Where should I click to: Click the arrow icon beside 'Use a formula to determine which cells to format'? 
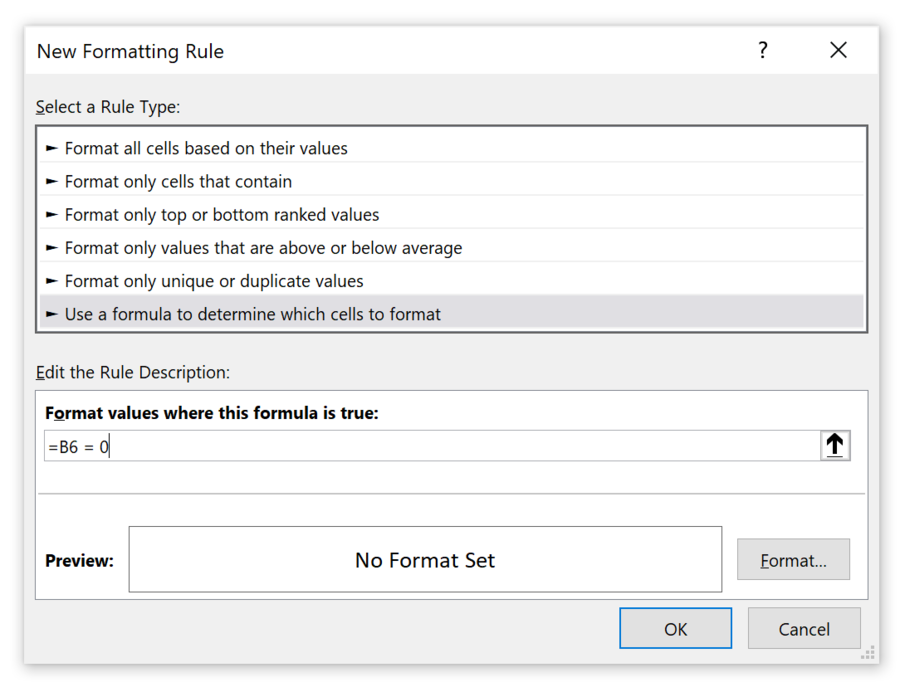pos(50,314)
